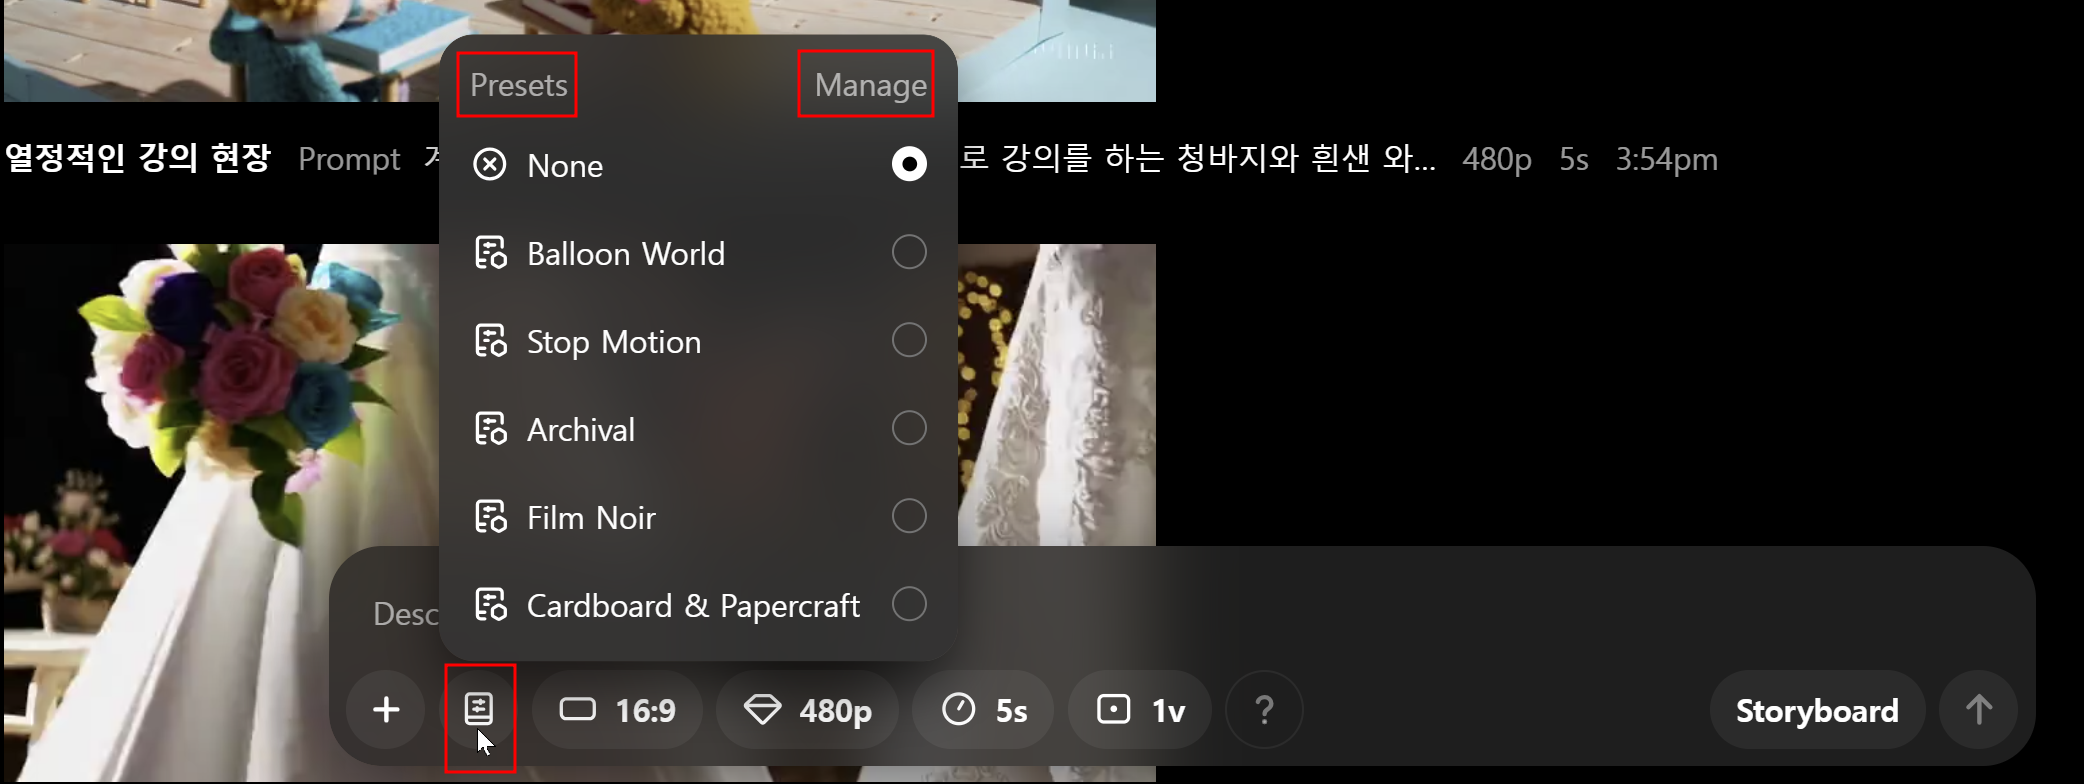The height and width of the screenshot is (784, 2084).
Task: Open the presets list icon button
Action: [479, 710]
